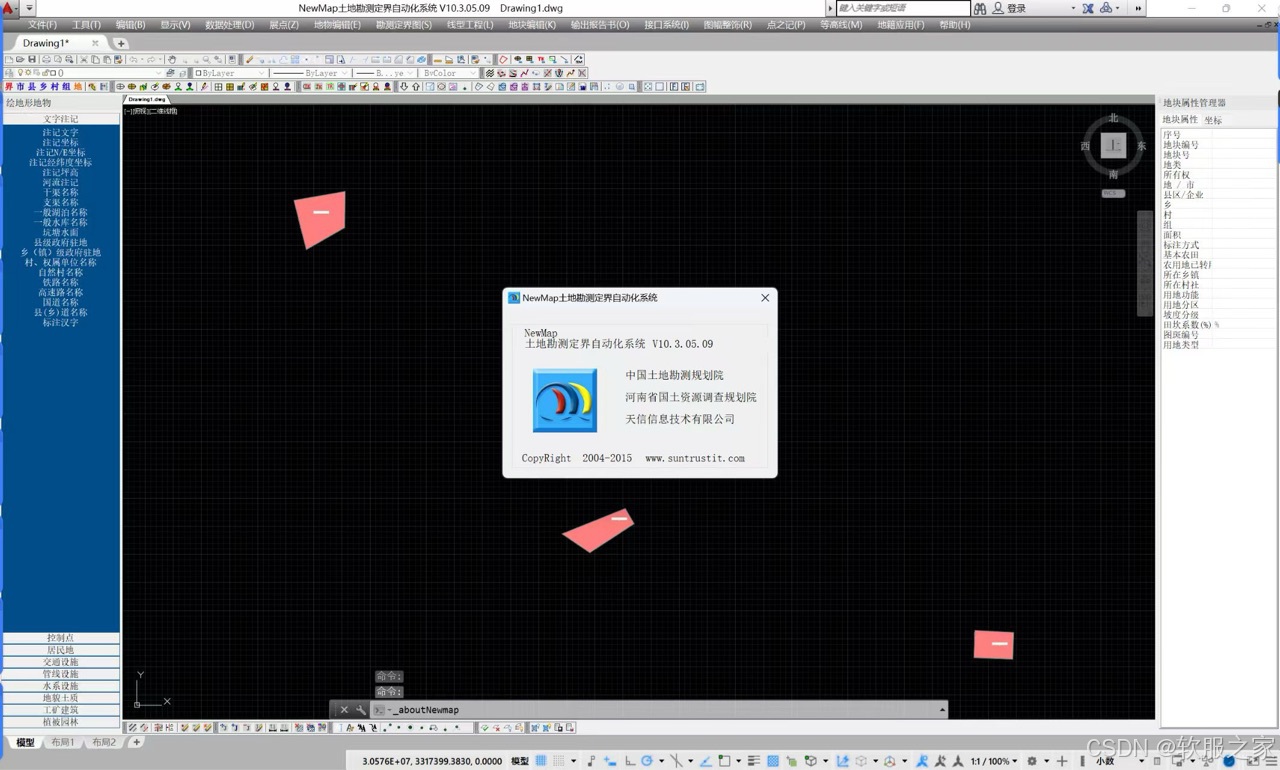Click the NewMap logo in About dialog
The height and width of the screenshot is (770, 1280).
click(x=565, y=400)
